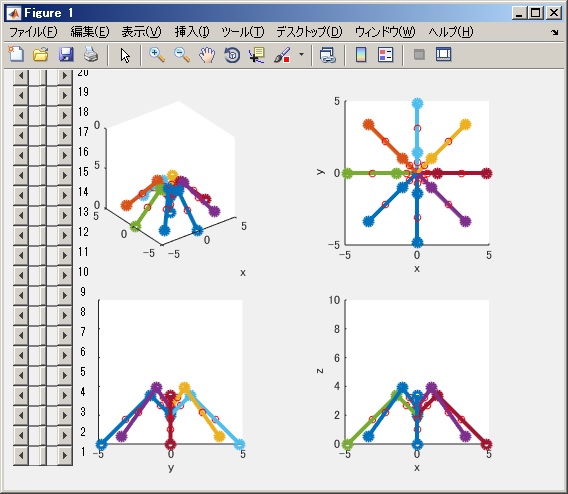This screenshot has width=568, height=494.
Task: Open file using the folder icon
Action: coord(41,55)
